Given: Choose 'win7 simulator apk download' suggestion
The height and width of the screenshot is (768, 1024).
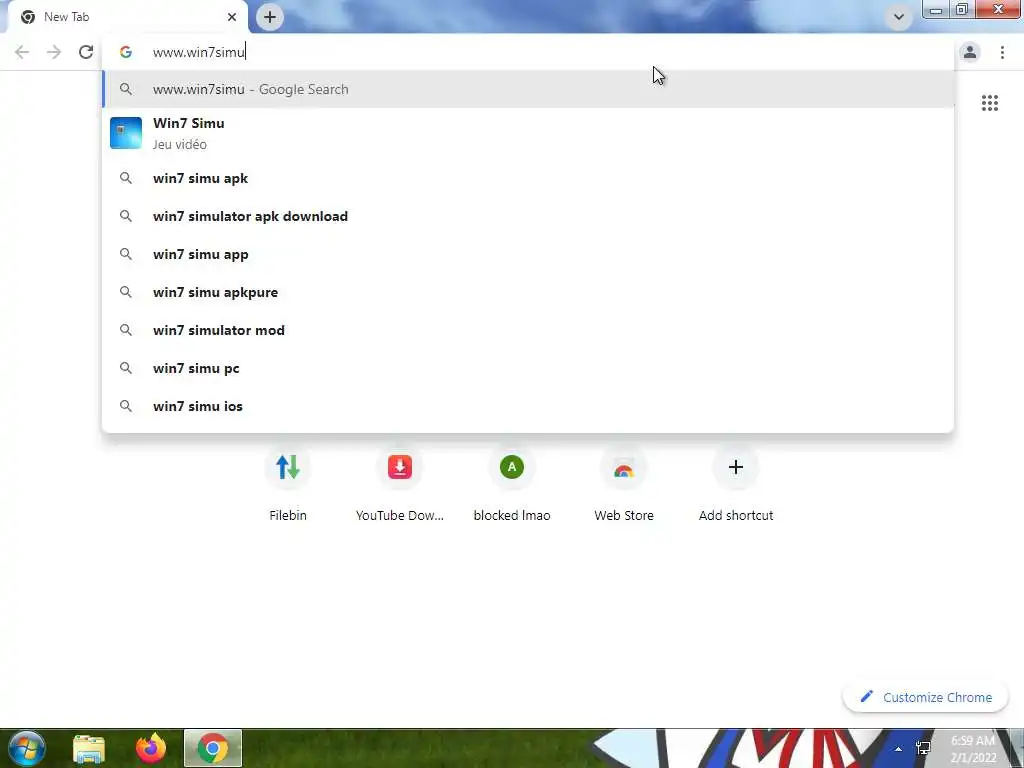Looking at the screenshot, I should tap(528, 216).
